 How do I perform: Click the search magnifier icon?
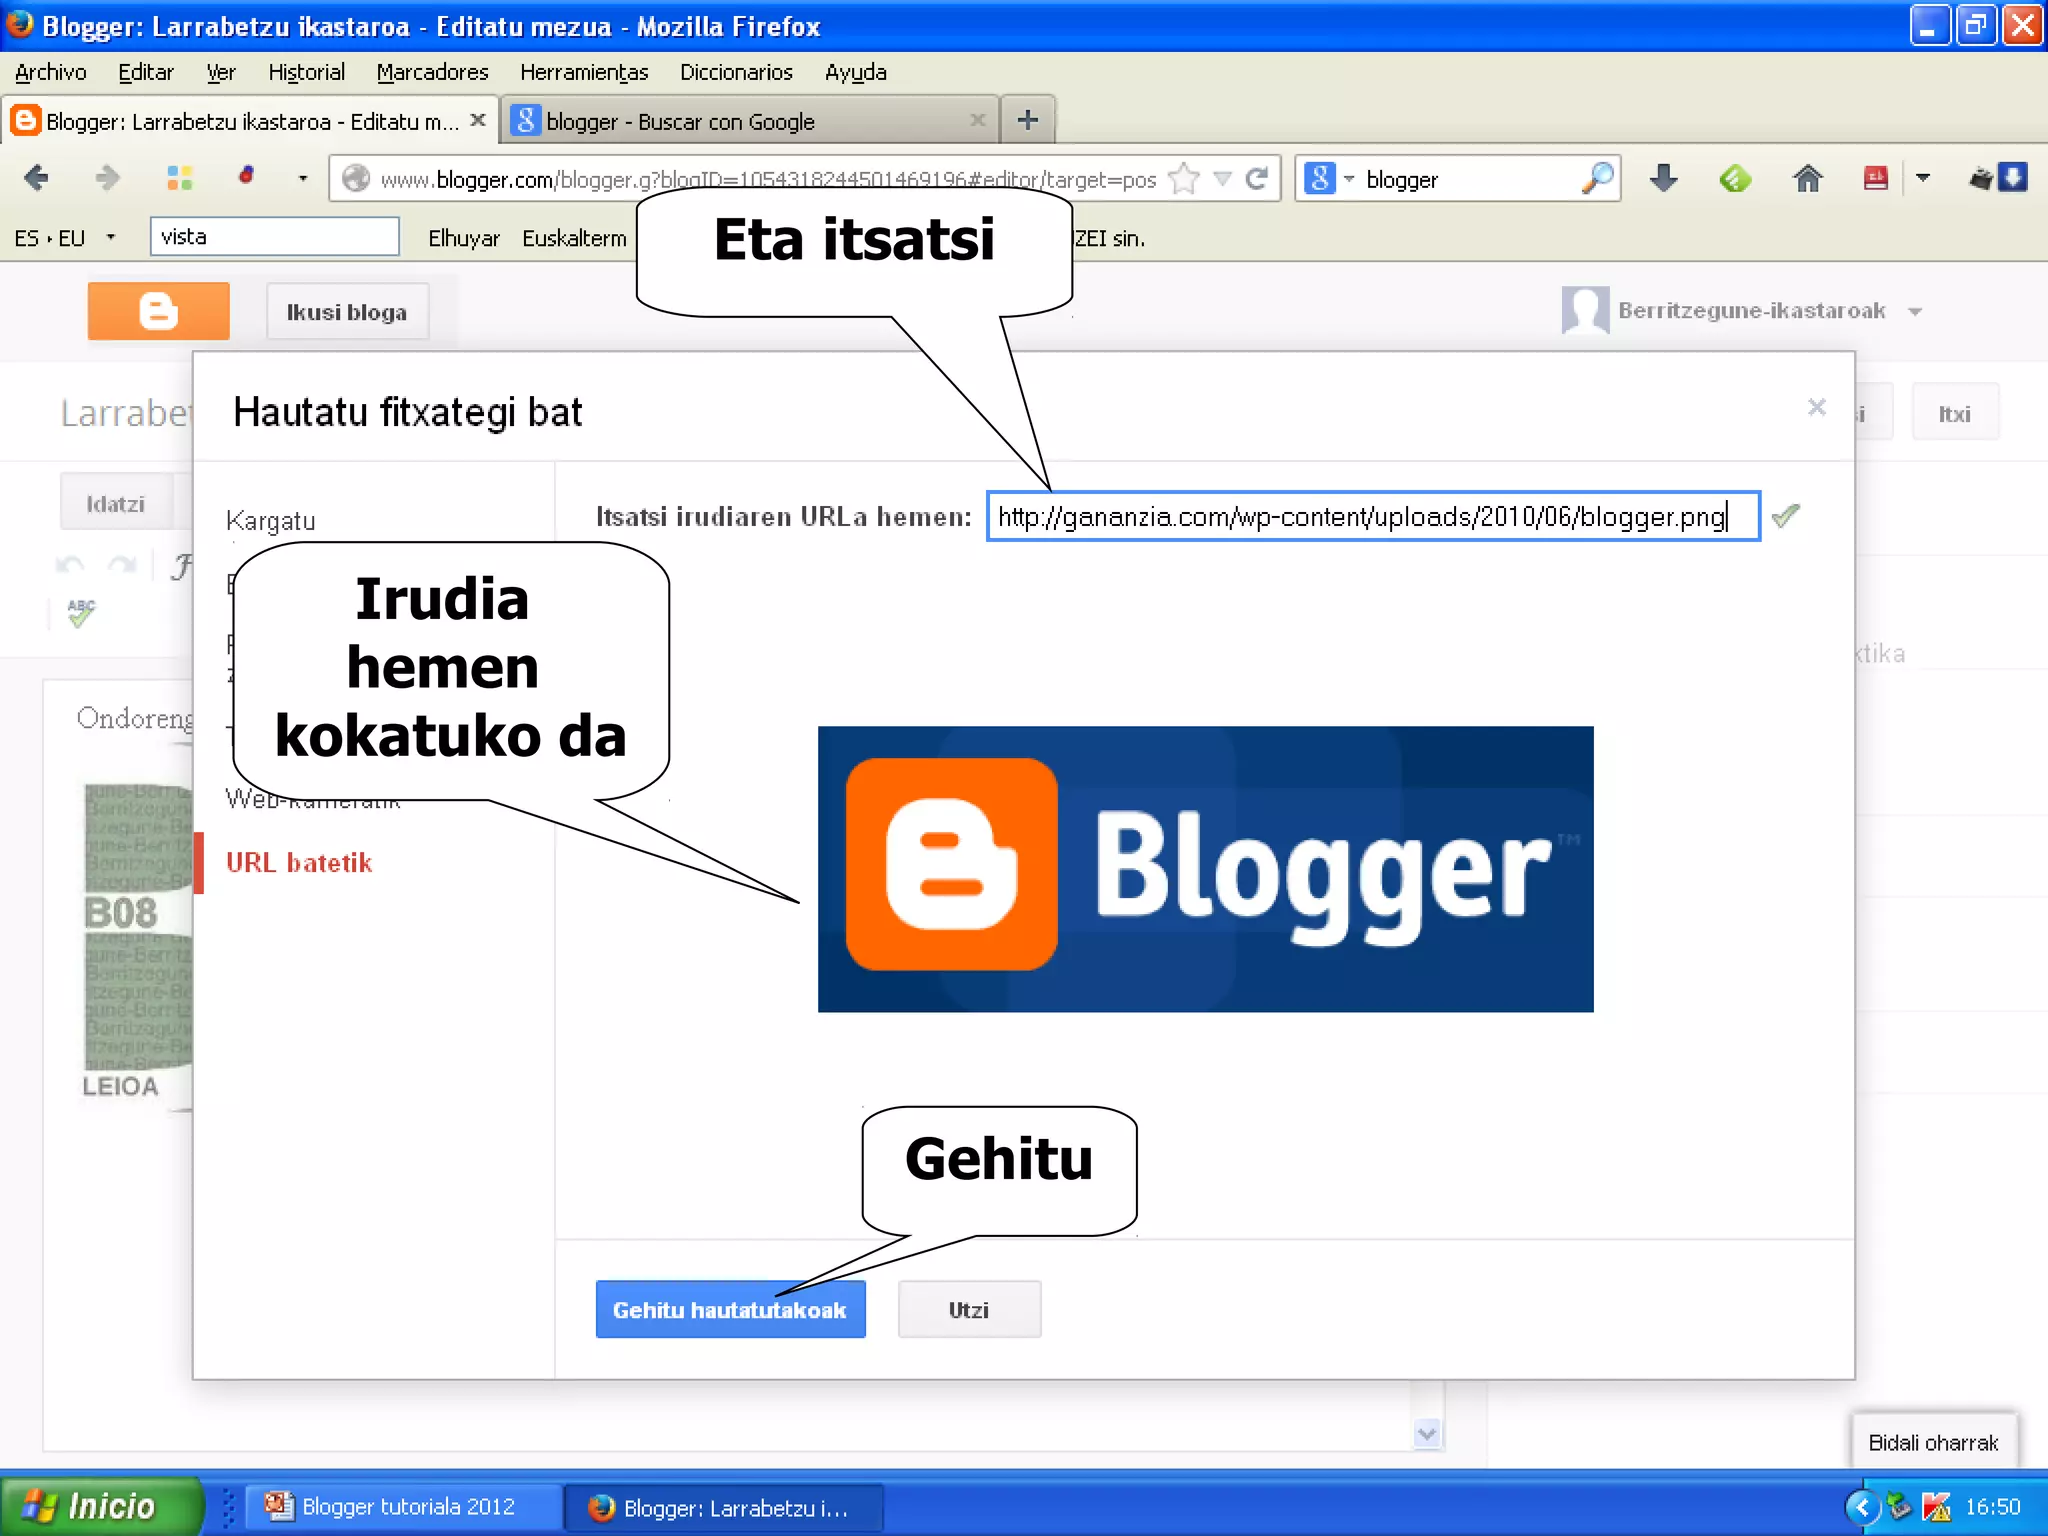click(x=1597, y=179)
